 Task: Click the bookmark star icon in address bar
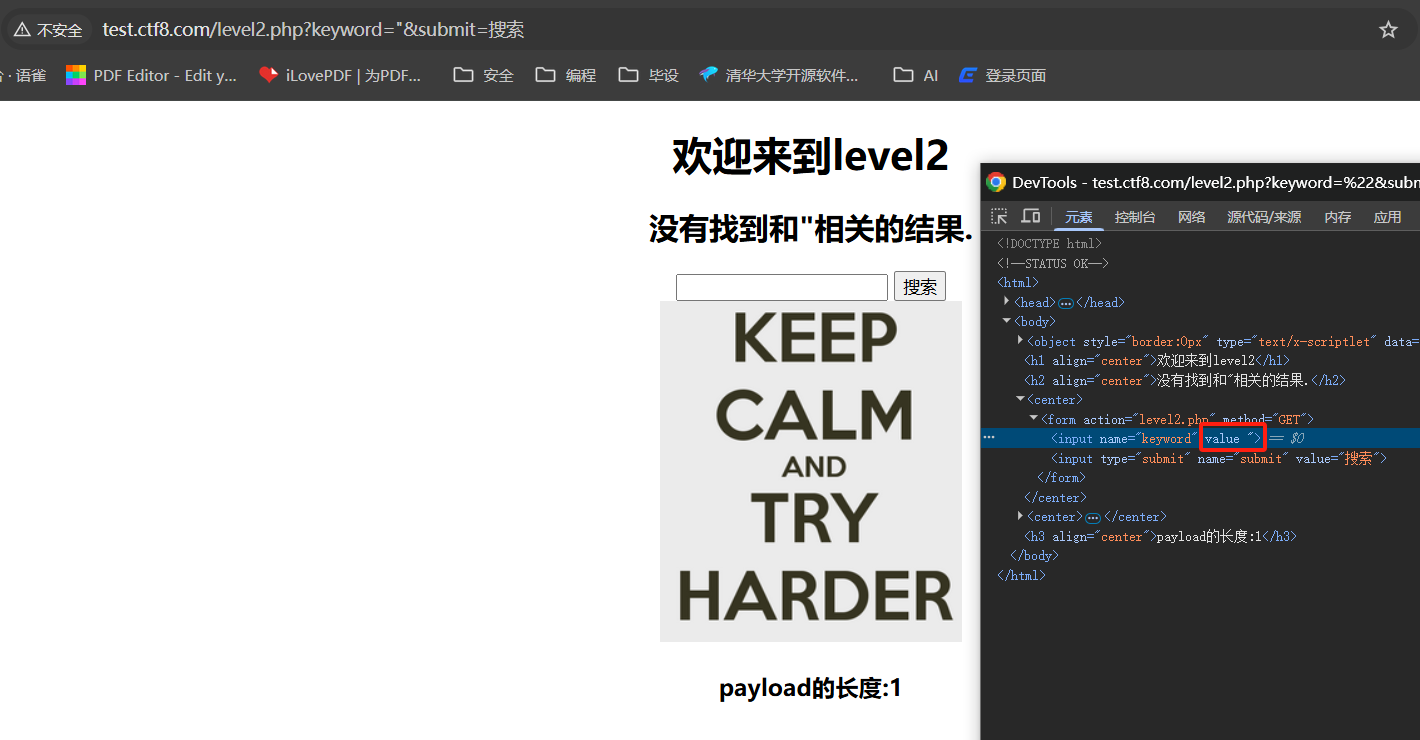1388,30
